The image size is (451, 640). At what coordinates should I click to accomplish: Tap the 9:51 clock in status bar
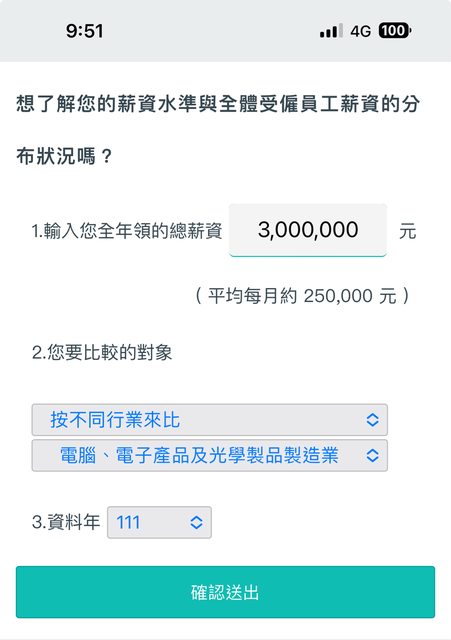[x=84, y=31]
